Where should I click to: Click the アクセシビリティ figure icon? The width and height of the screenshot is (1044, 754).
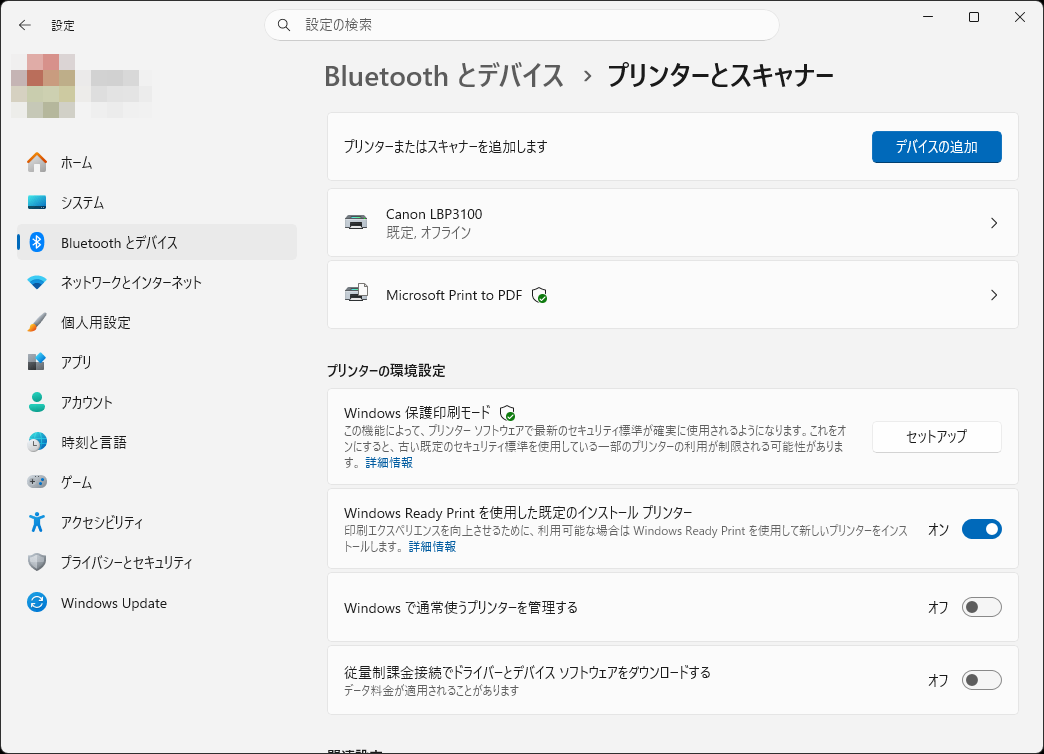[37, 522]
